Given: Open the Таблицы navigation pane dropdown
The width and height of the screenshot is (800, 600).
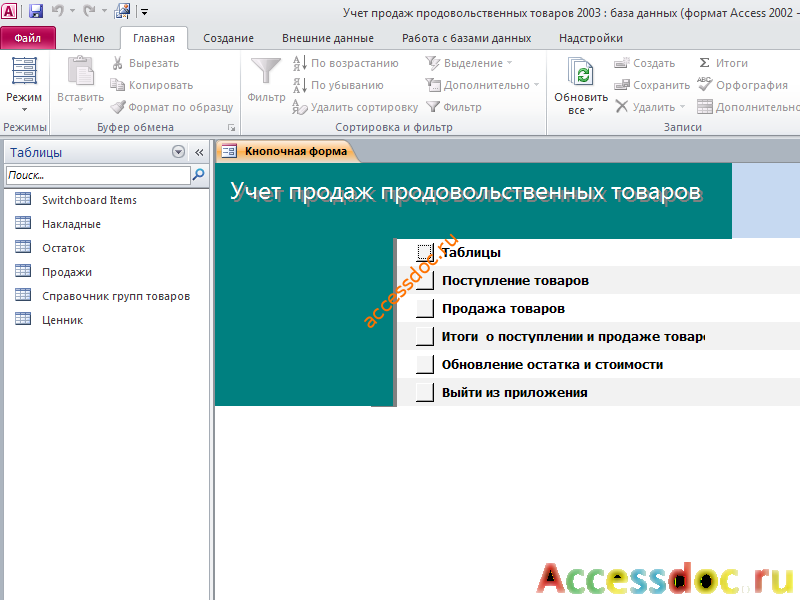Looking at the screenshot, I should [178, 152].
